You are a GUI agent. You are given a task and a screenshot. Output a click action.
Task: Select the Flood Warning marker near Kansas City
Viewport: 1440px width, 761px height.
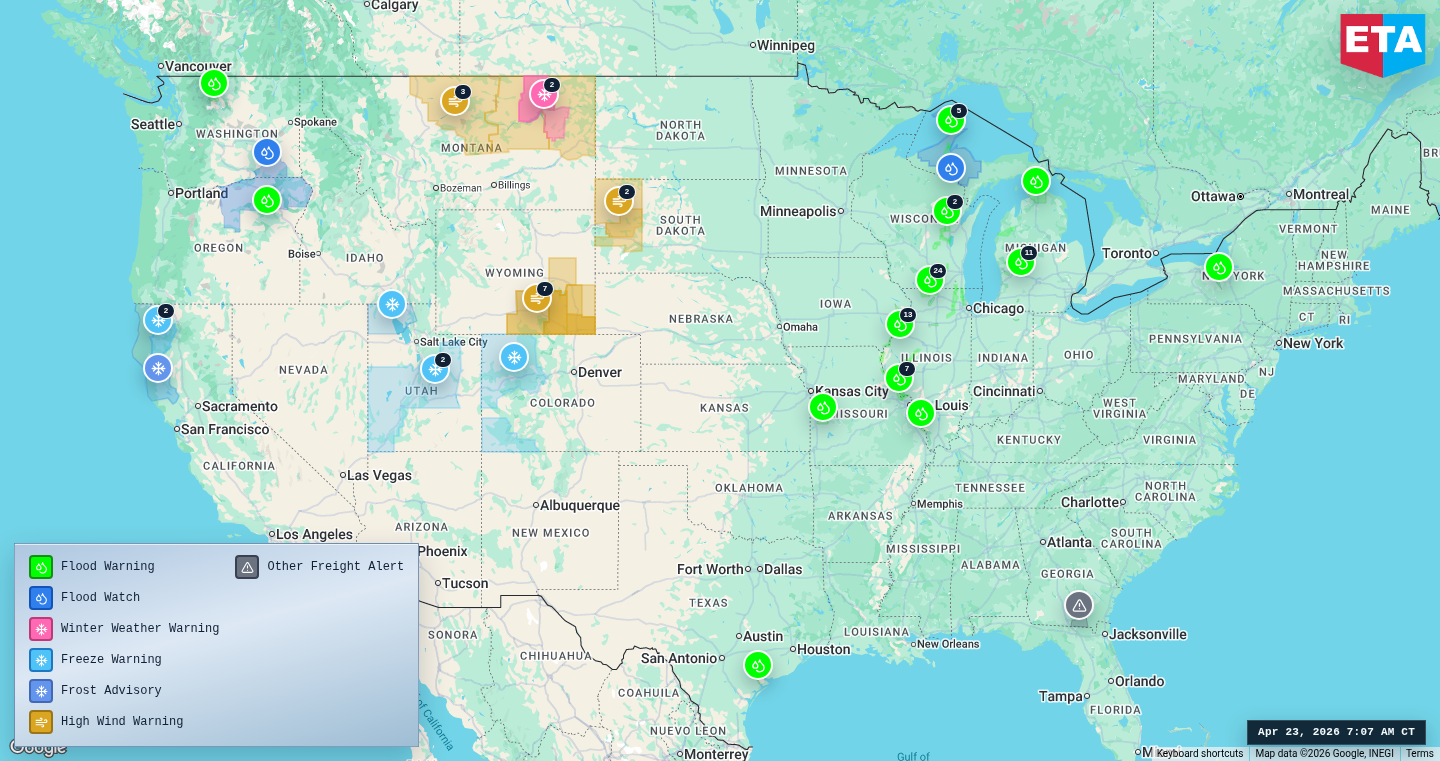click(x=822, y=407)
